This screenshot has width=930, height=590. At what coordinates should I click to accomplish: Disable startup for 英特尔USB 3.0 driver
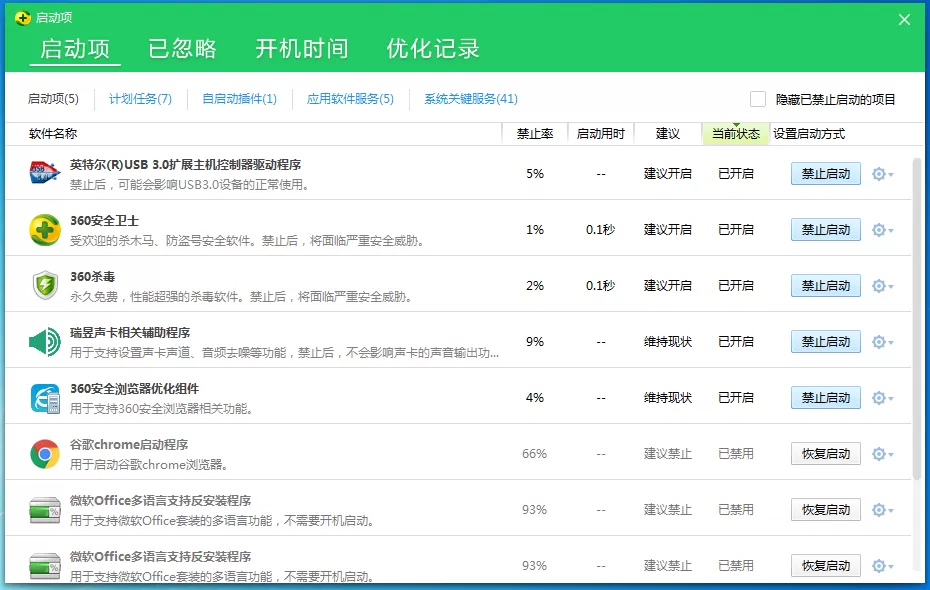pos(826,174)
